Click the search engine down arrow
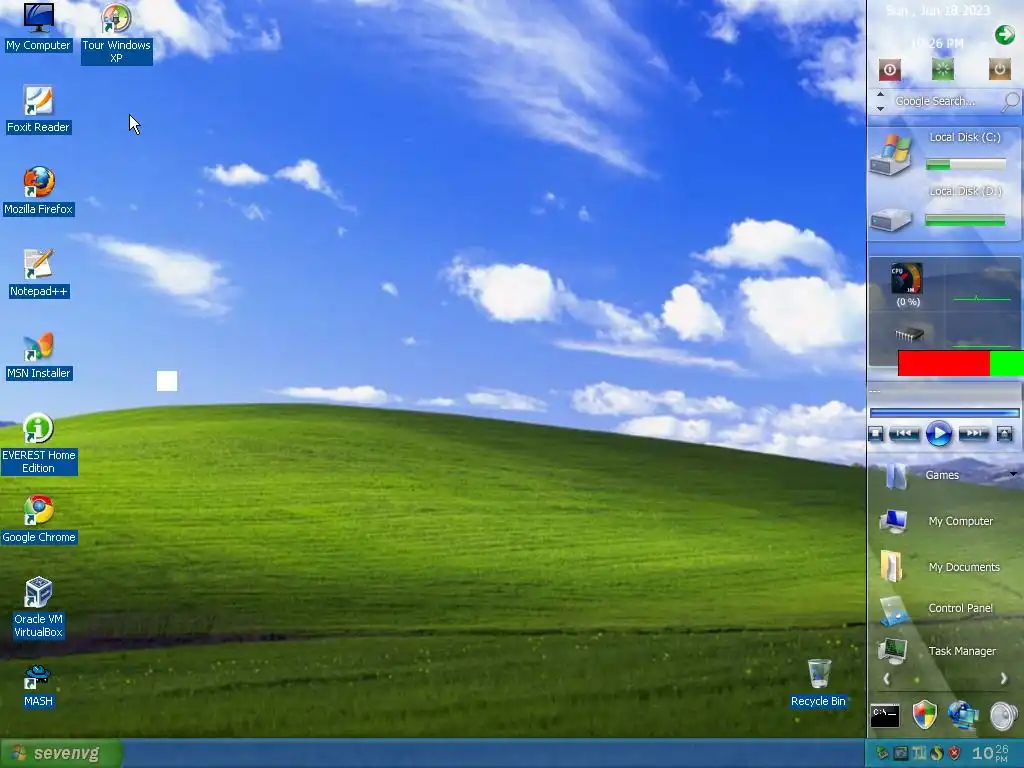This screenshot has width=1024, height=768. coord(880,108)
